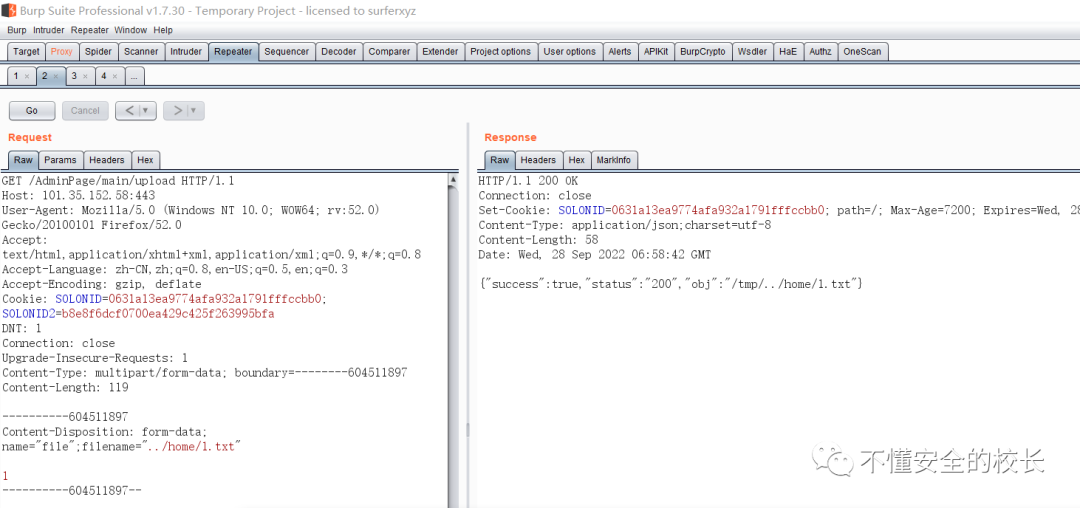Switch to the Alerts tab
Screen dimensions: 1080x508
pyautogui.click(x=619, y=52)
